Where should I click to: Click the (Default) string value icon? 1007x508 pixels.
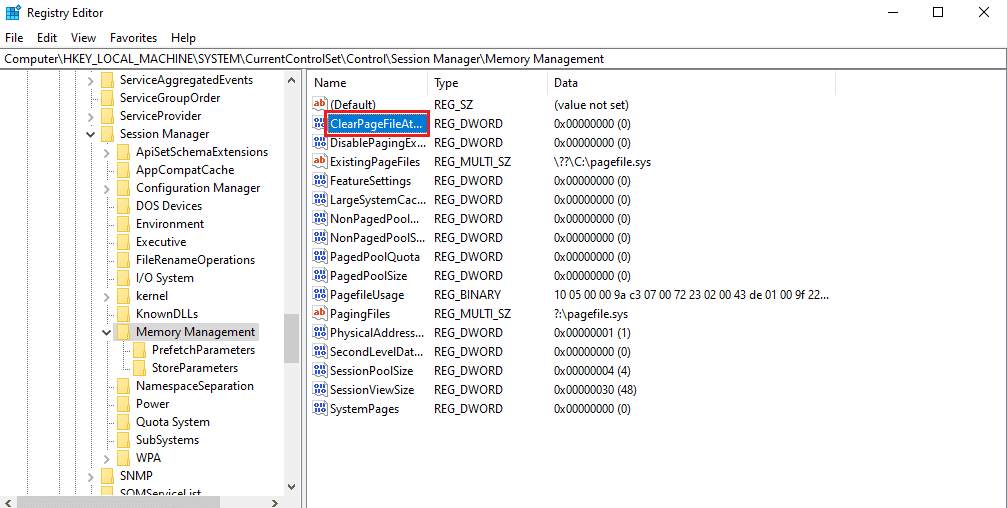[319, 104]
